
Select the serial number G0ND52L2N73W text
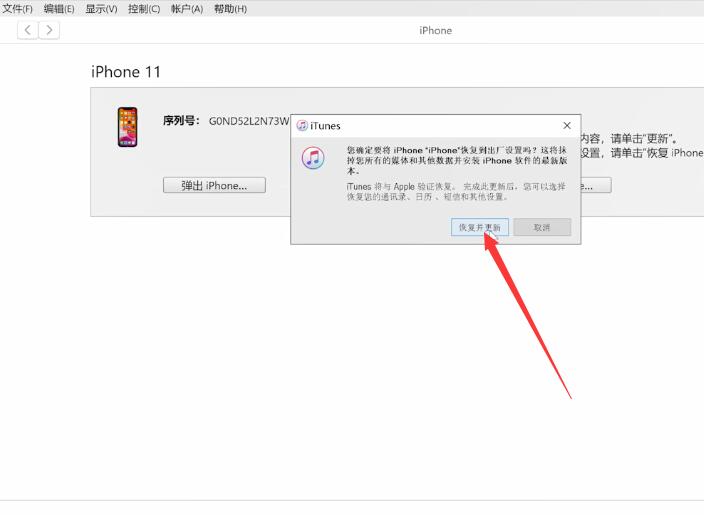tap(249, 121)
